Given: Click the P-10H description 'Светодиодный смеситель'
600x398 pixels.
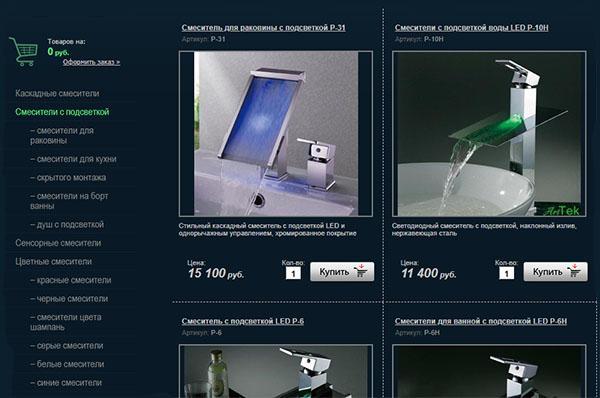Looking at the screenshot, I should (x=484, y=229).
